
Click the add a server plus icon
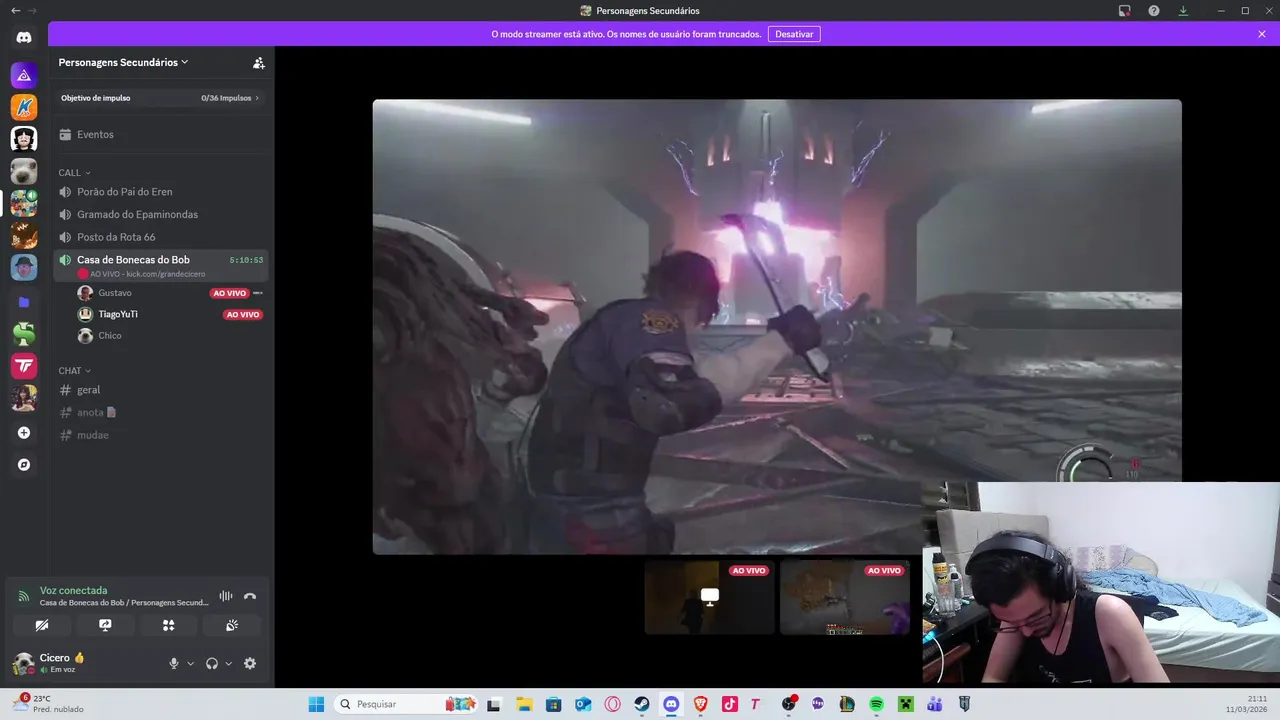[x=24, y=433]
